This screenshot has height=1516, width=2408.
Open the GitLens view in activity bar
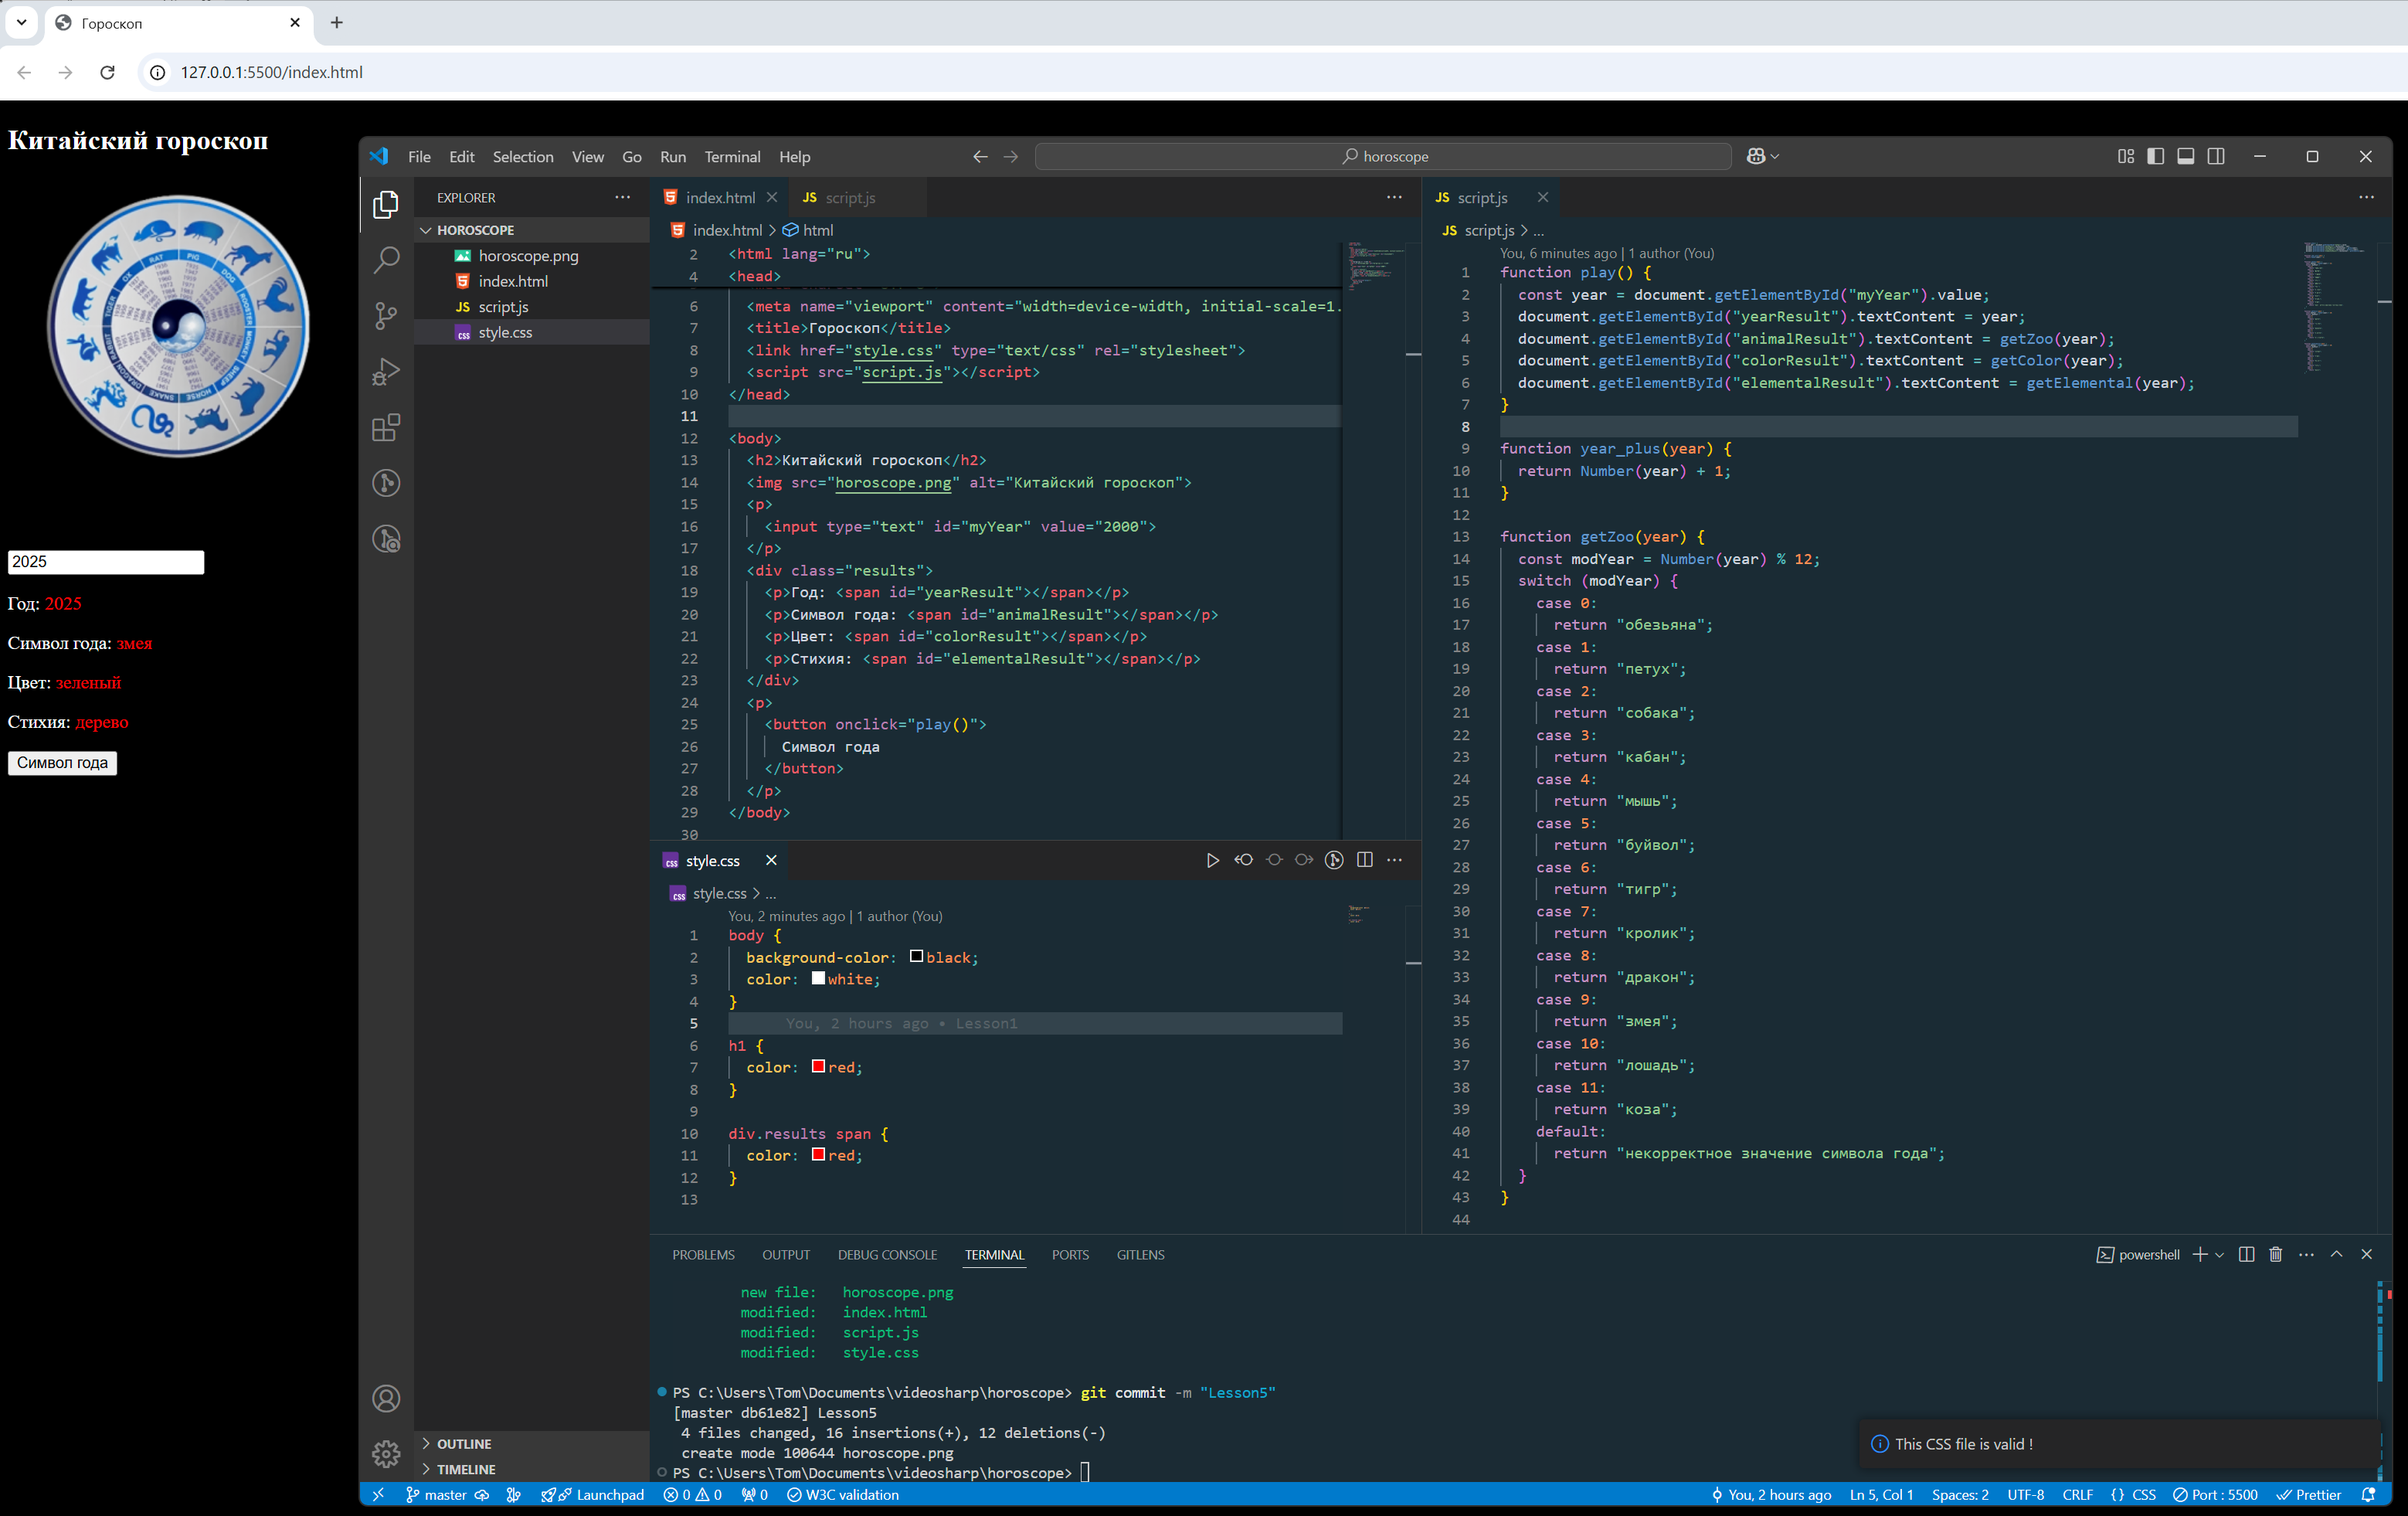pos(386,484)
